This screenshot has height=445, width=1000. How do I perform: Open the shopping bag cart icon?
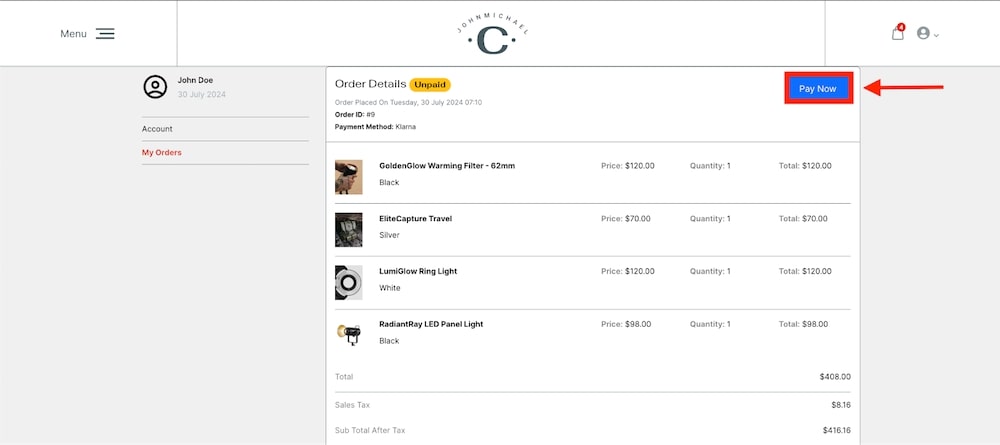(x=898, y=34)
